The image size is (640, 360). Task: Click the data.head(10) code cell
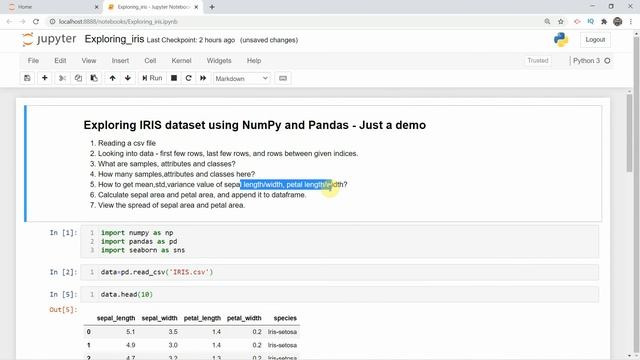click(340, 294)
